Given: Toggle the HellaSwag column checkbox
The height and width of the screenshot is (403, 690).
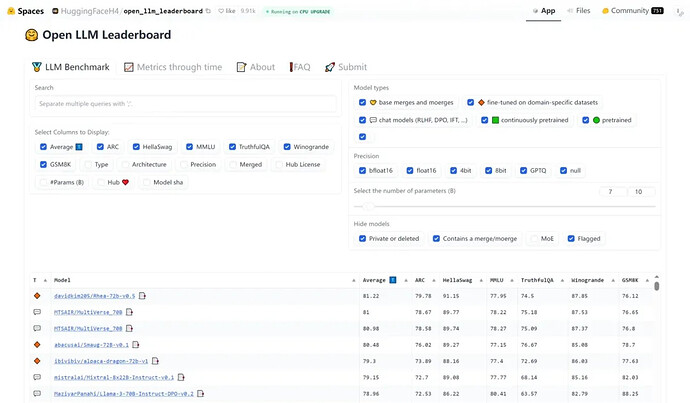Looking at the screenshot, I should [136, 147].
